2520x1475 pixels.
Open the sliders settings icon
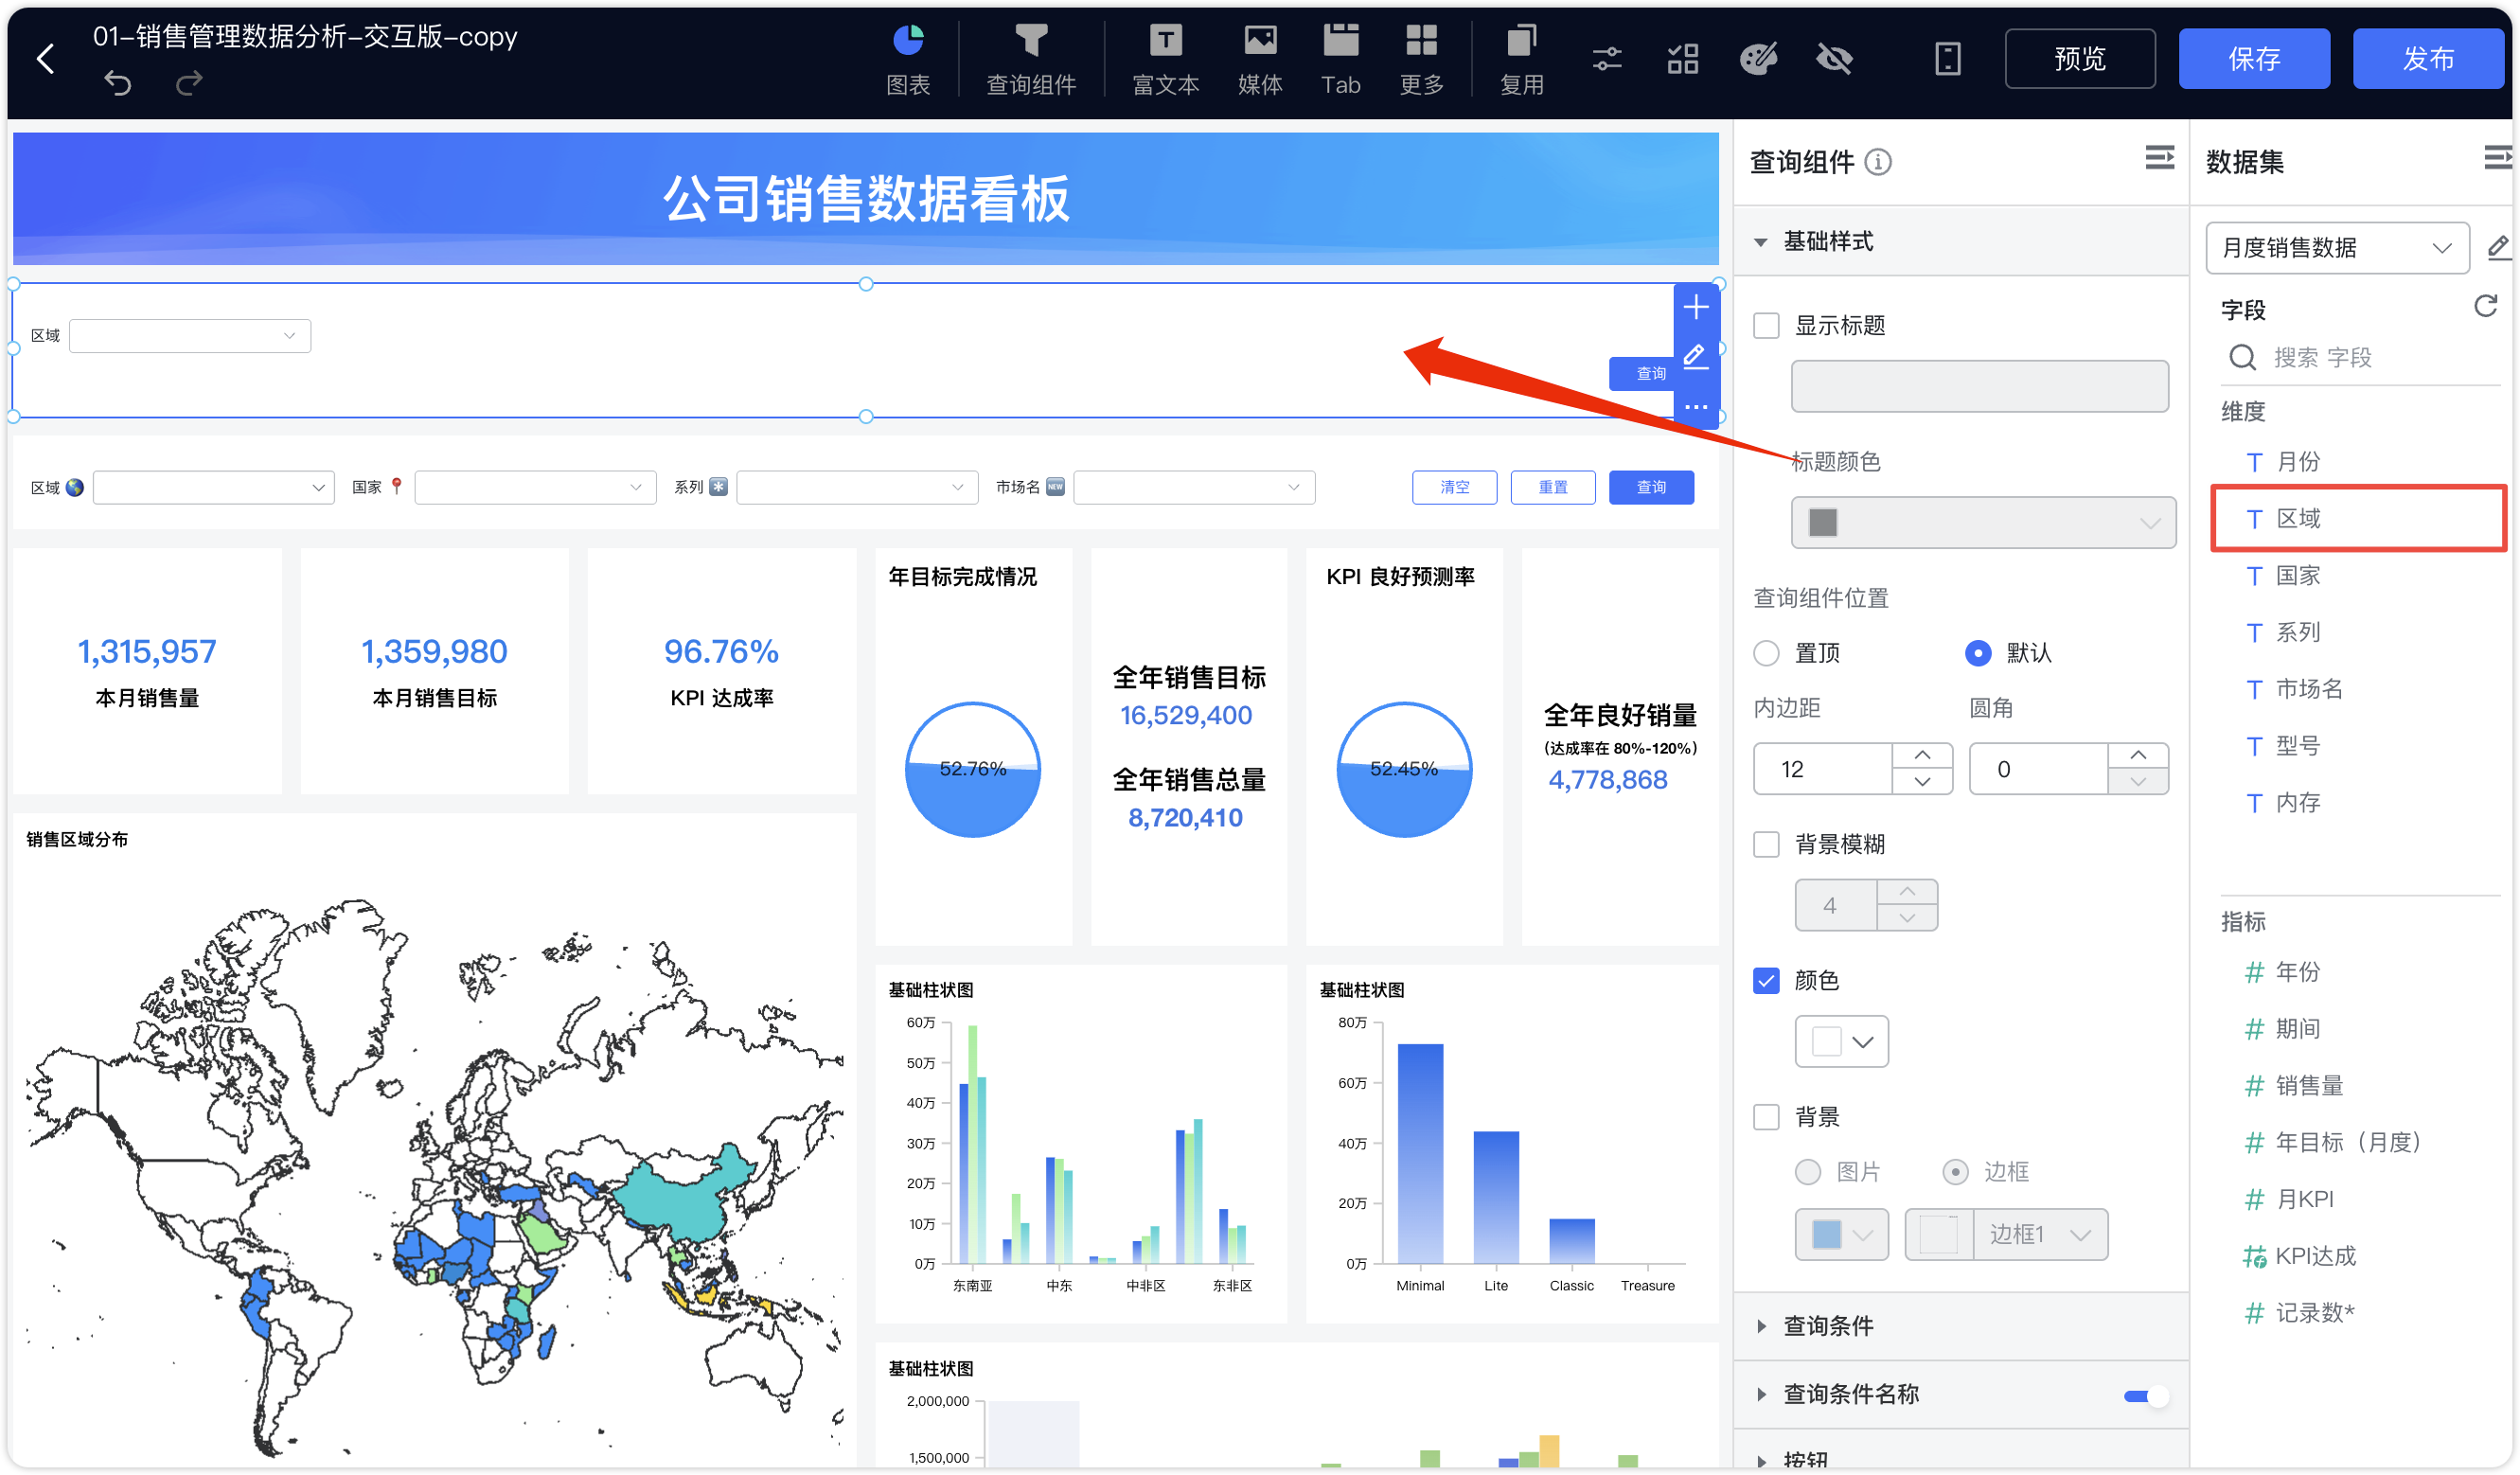point(1607,59)
